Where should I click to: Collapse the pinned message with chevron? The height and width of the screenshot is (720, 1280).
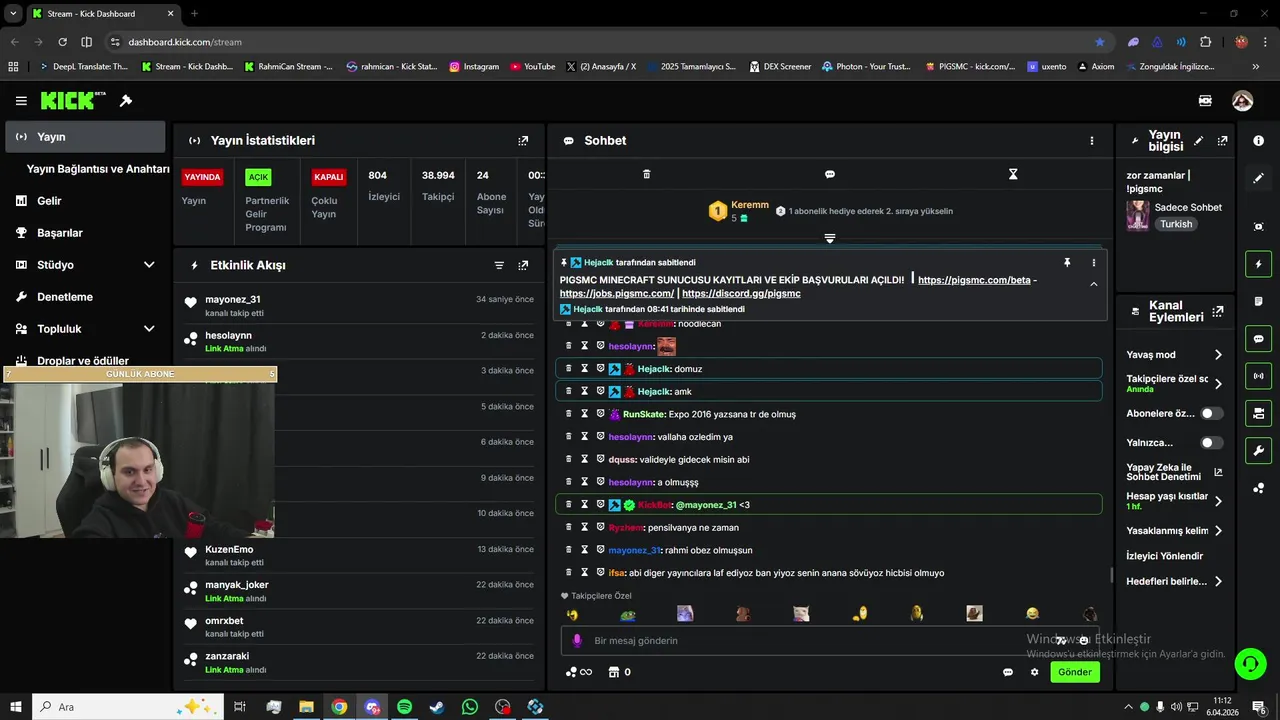tap(1093, 284)
